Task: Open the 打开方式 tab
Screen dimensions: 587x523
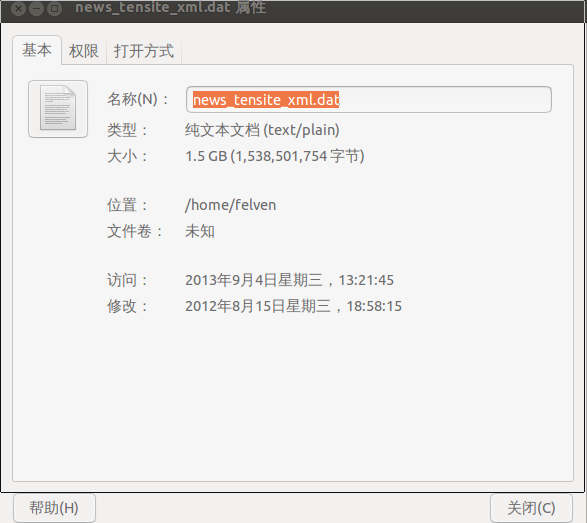Action: click(144, 51)
